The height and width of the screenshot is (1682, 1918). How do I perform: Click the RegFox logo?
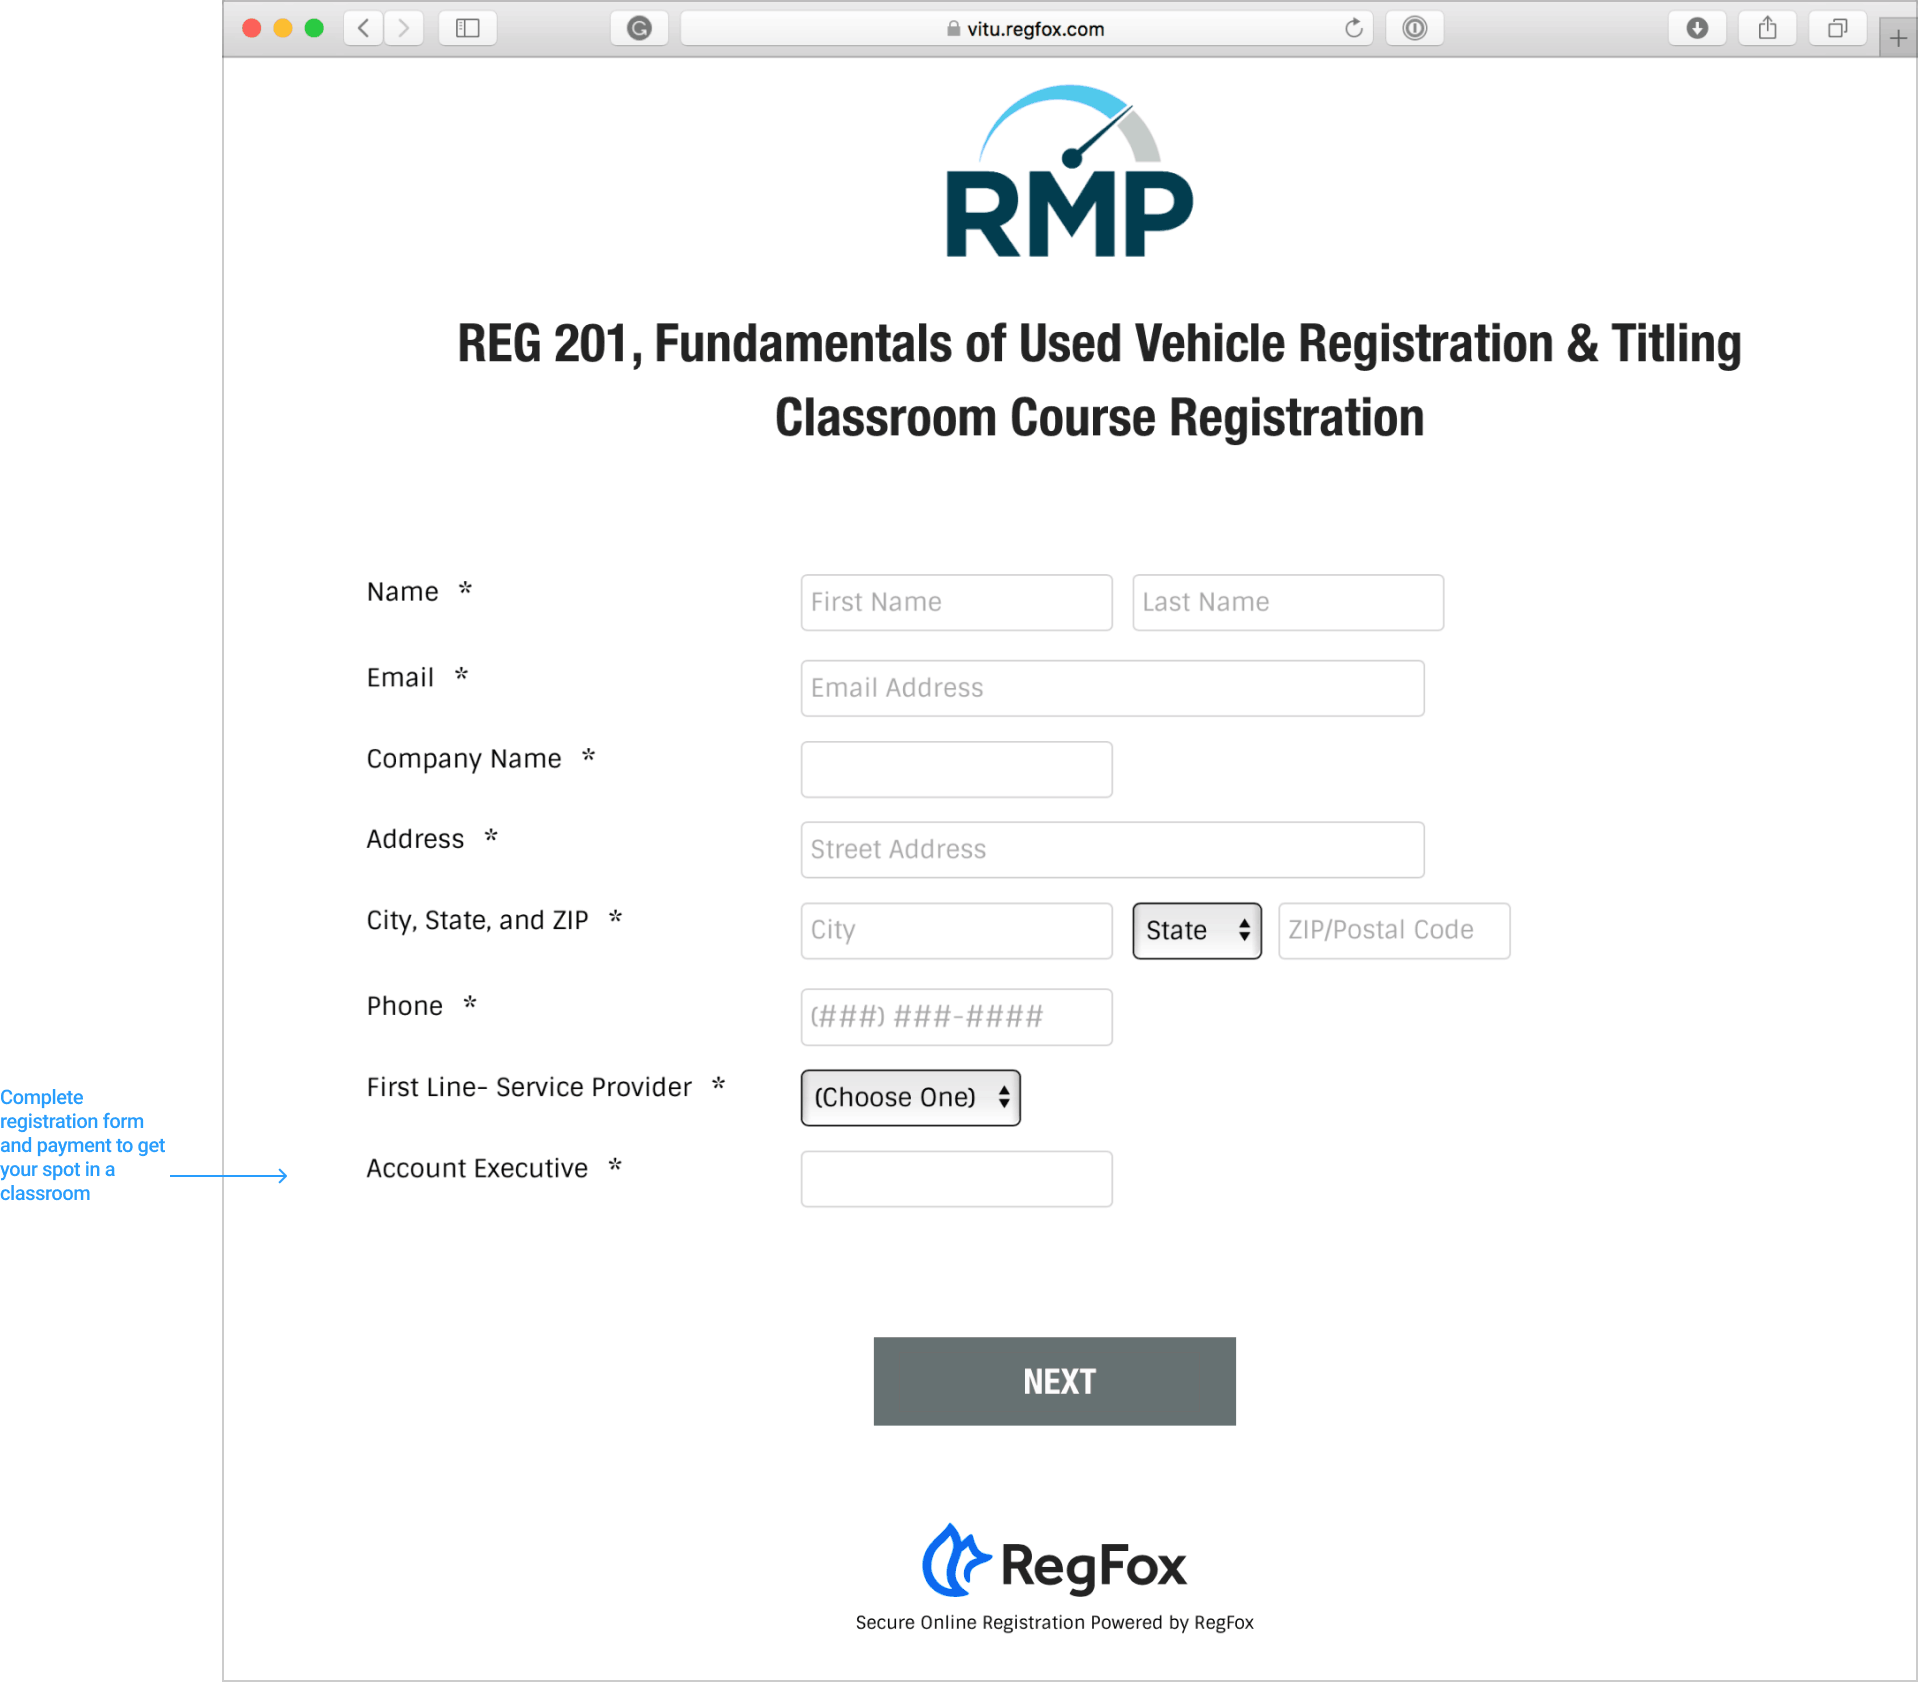1054,1562
